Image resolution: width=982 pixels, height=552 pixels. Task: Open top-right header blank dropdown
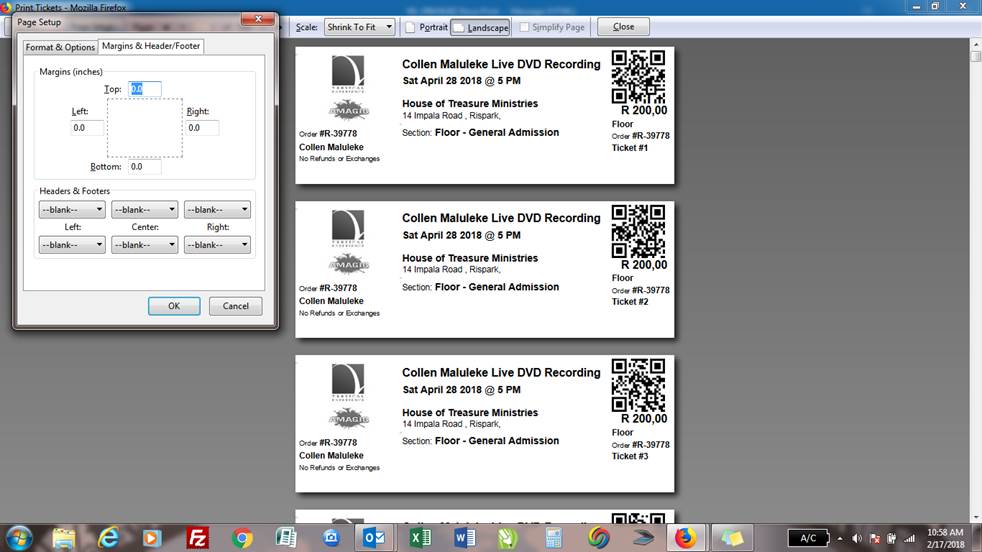click(217, 209)
